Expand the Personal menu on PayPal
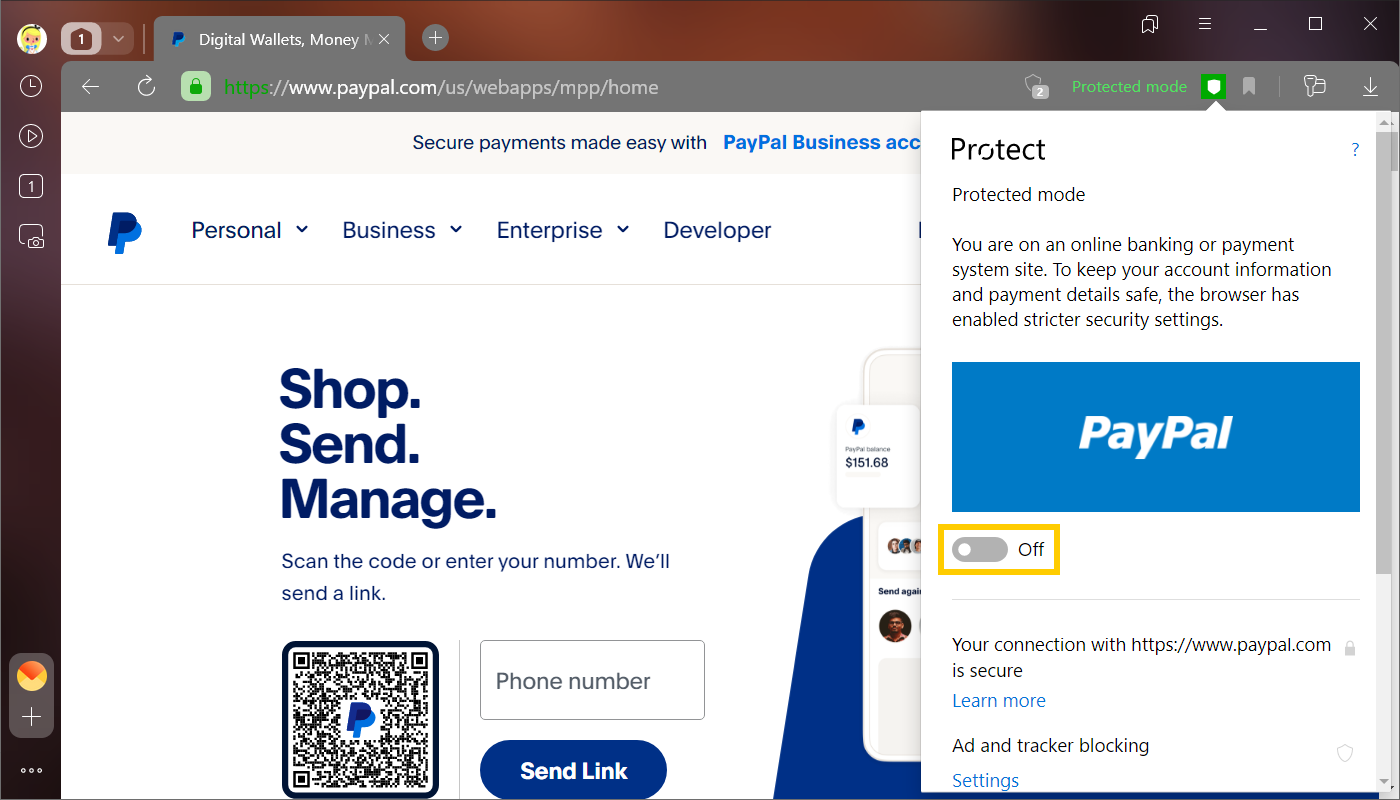The width and height of the screenshot is (1400, 800). click(x=250, y=230)
